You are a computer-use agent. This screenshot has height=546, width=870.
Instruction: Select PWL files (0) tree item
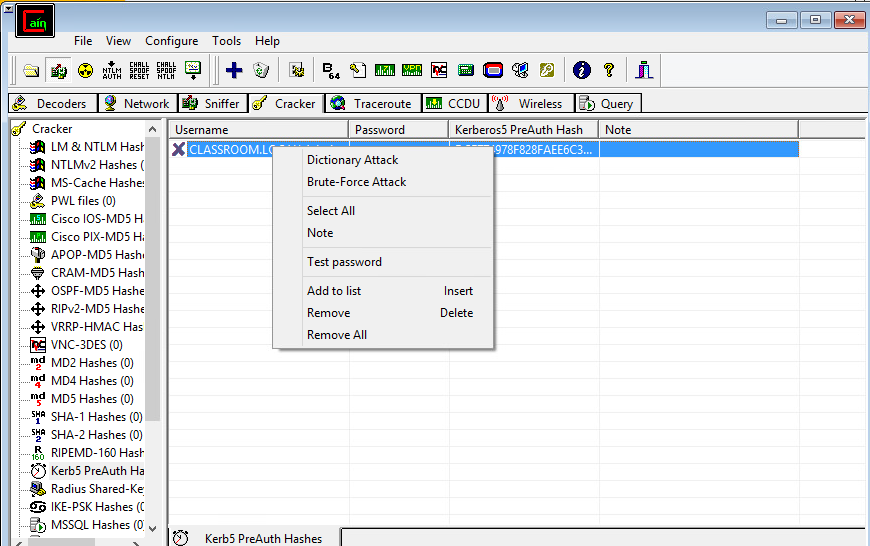coord(83,201)
